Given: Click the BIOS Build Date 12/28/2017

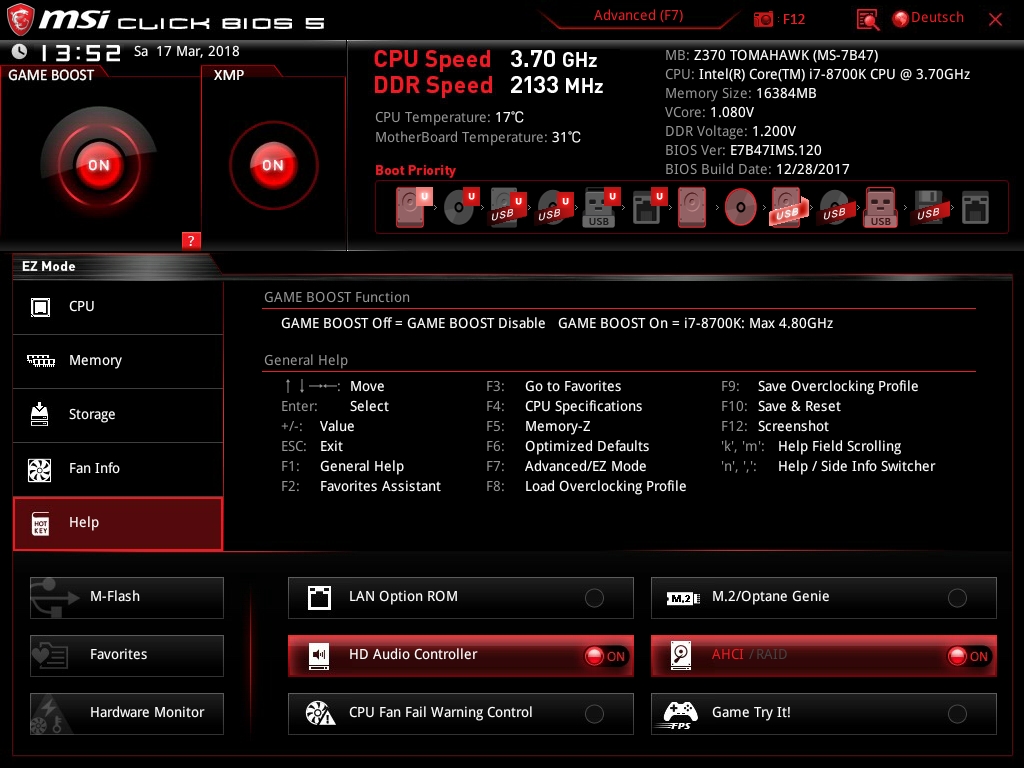Looking at the screenshot, I should tap(757, 169).
